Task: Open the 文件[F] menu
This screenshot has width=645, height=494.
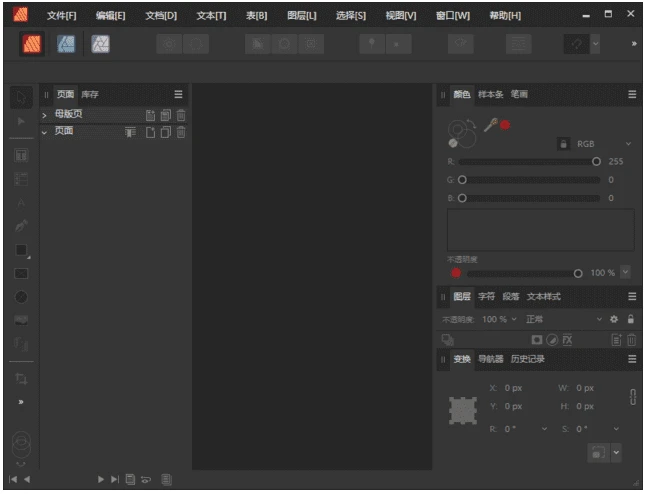Action: tap(61, 16)
